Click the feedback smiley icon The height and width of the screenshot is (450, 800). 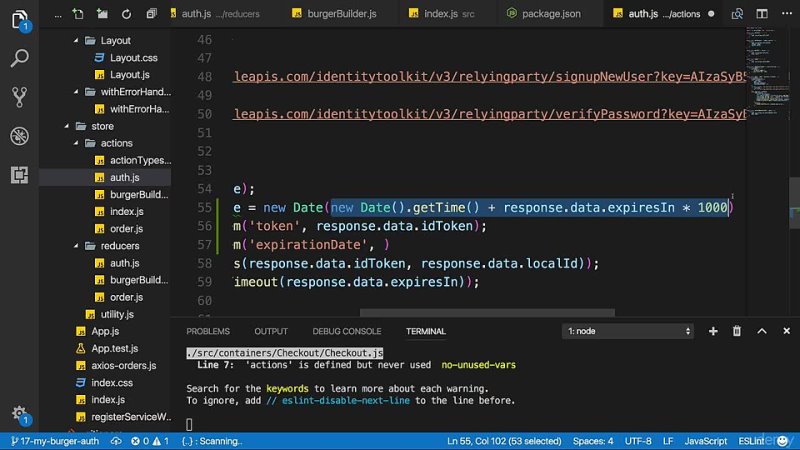pyautogui.click(x=782, y=441)
